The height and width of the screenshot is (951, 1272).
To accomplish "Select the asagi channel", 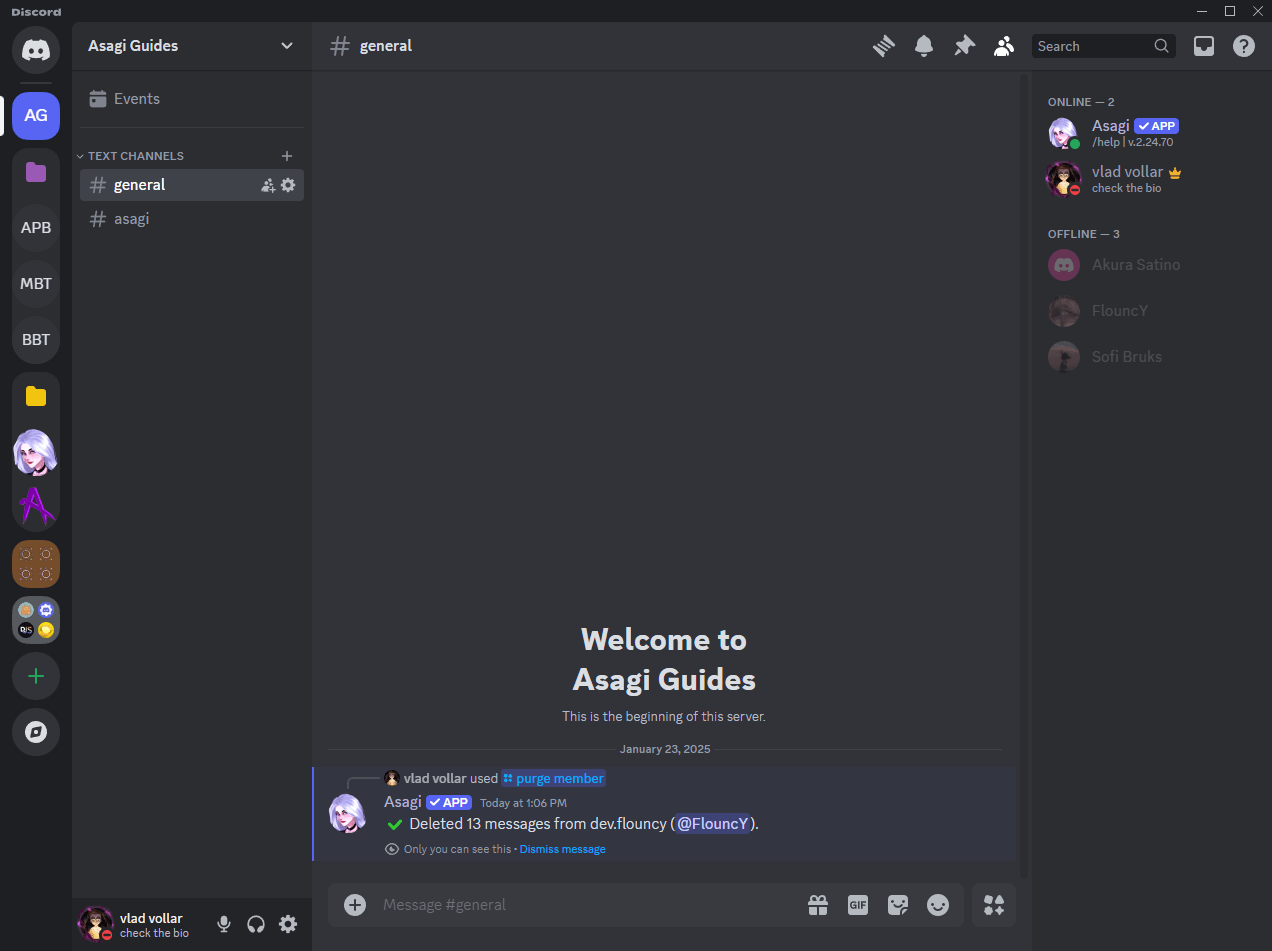I will [191, 219].
